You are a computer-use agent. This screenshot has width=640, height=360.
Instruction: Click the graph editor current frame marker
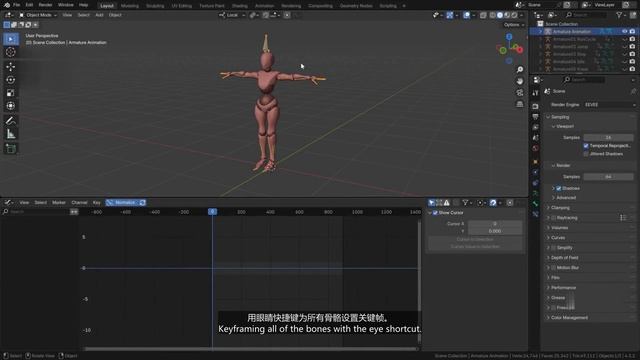point(212,211)
